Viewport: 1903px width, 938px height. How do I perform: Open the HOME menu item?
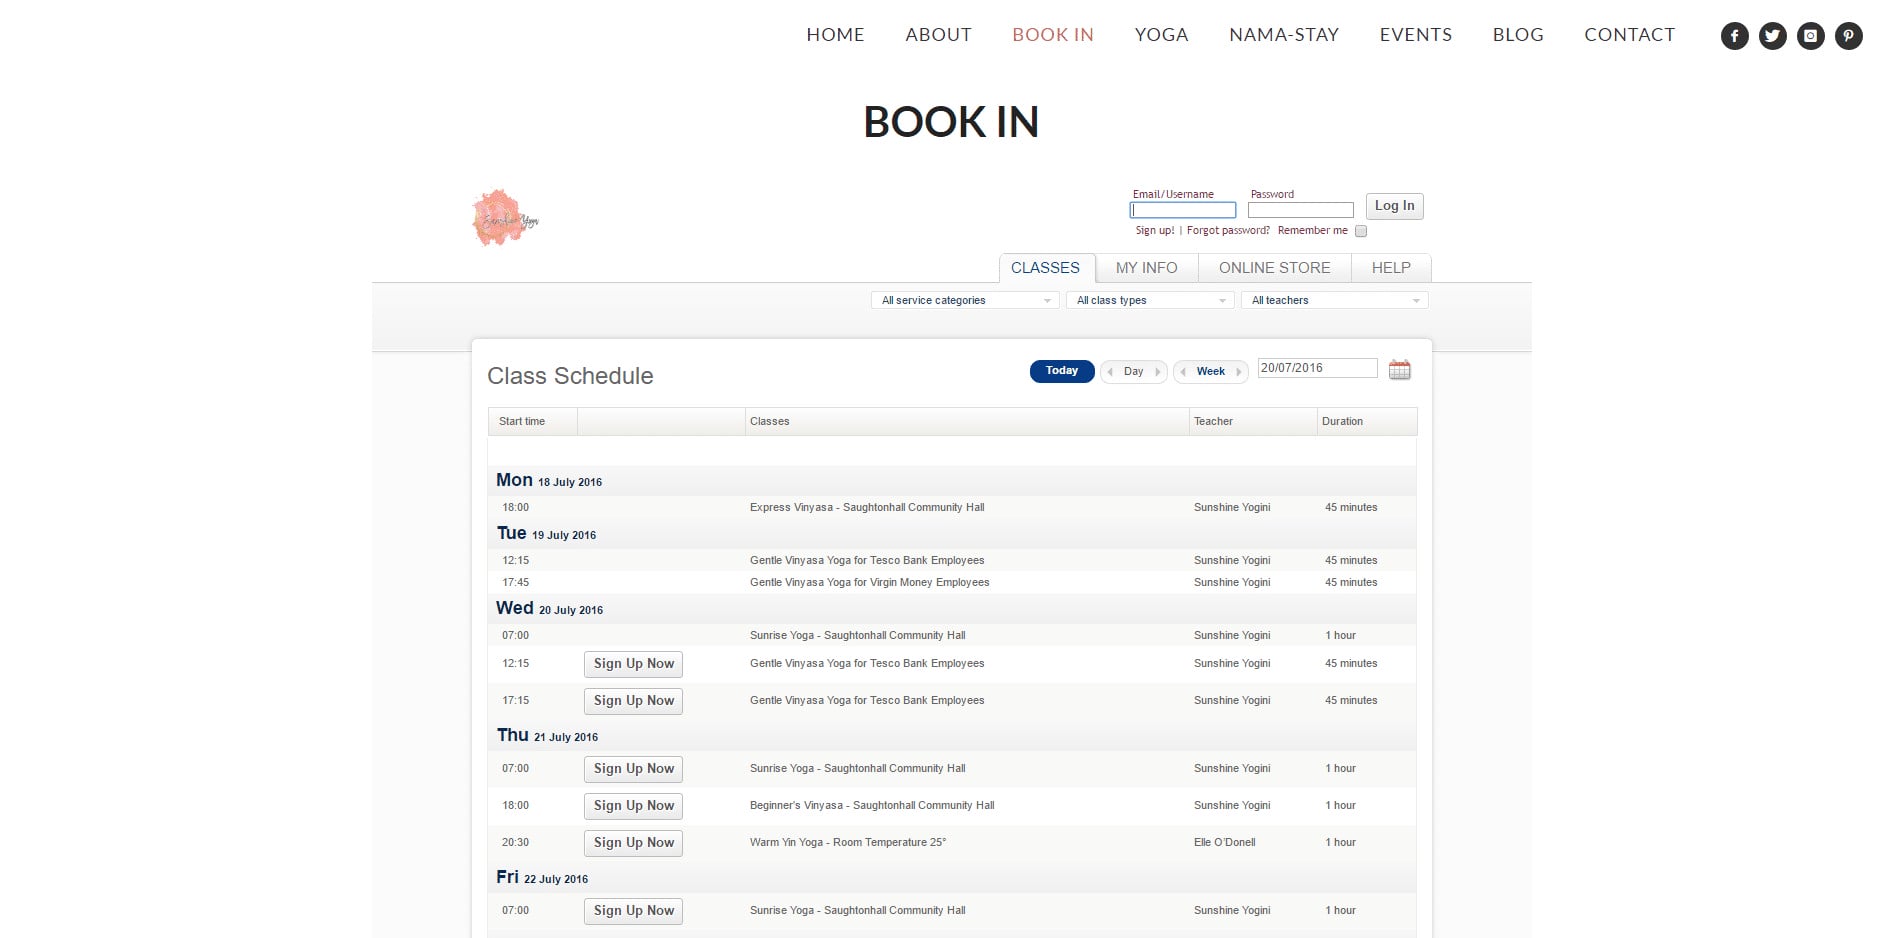point(835,35)
